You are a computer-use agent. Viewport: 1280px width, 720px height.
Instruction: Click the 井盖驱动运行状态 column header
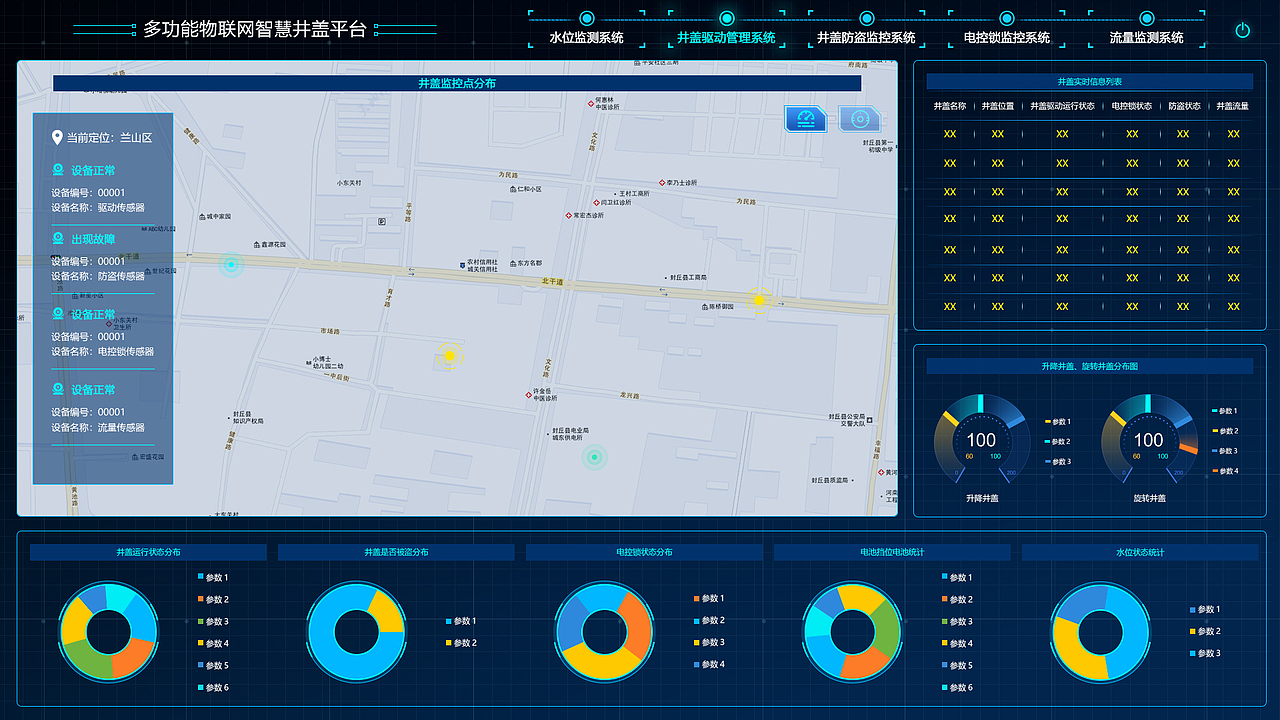pos(1062,106)
